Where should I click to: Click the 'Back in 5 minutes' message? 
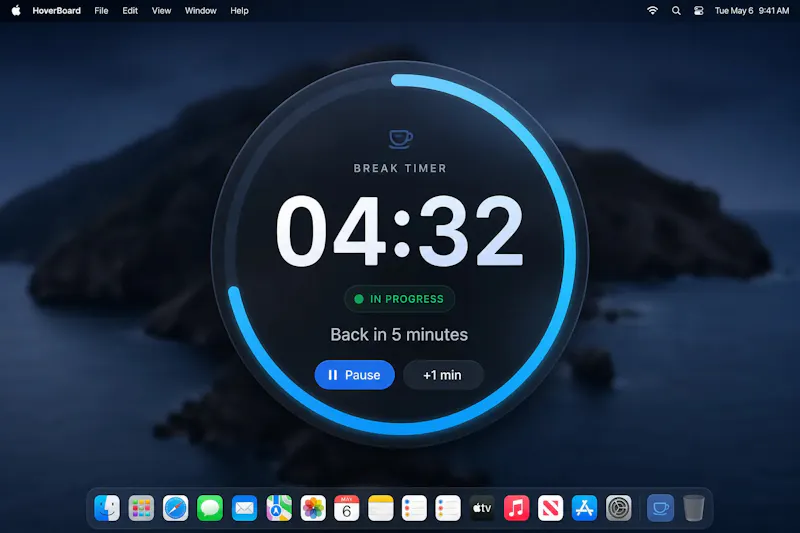click(399, 335)
